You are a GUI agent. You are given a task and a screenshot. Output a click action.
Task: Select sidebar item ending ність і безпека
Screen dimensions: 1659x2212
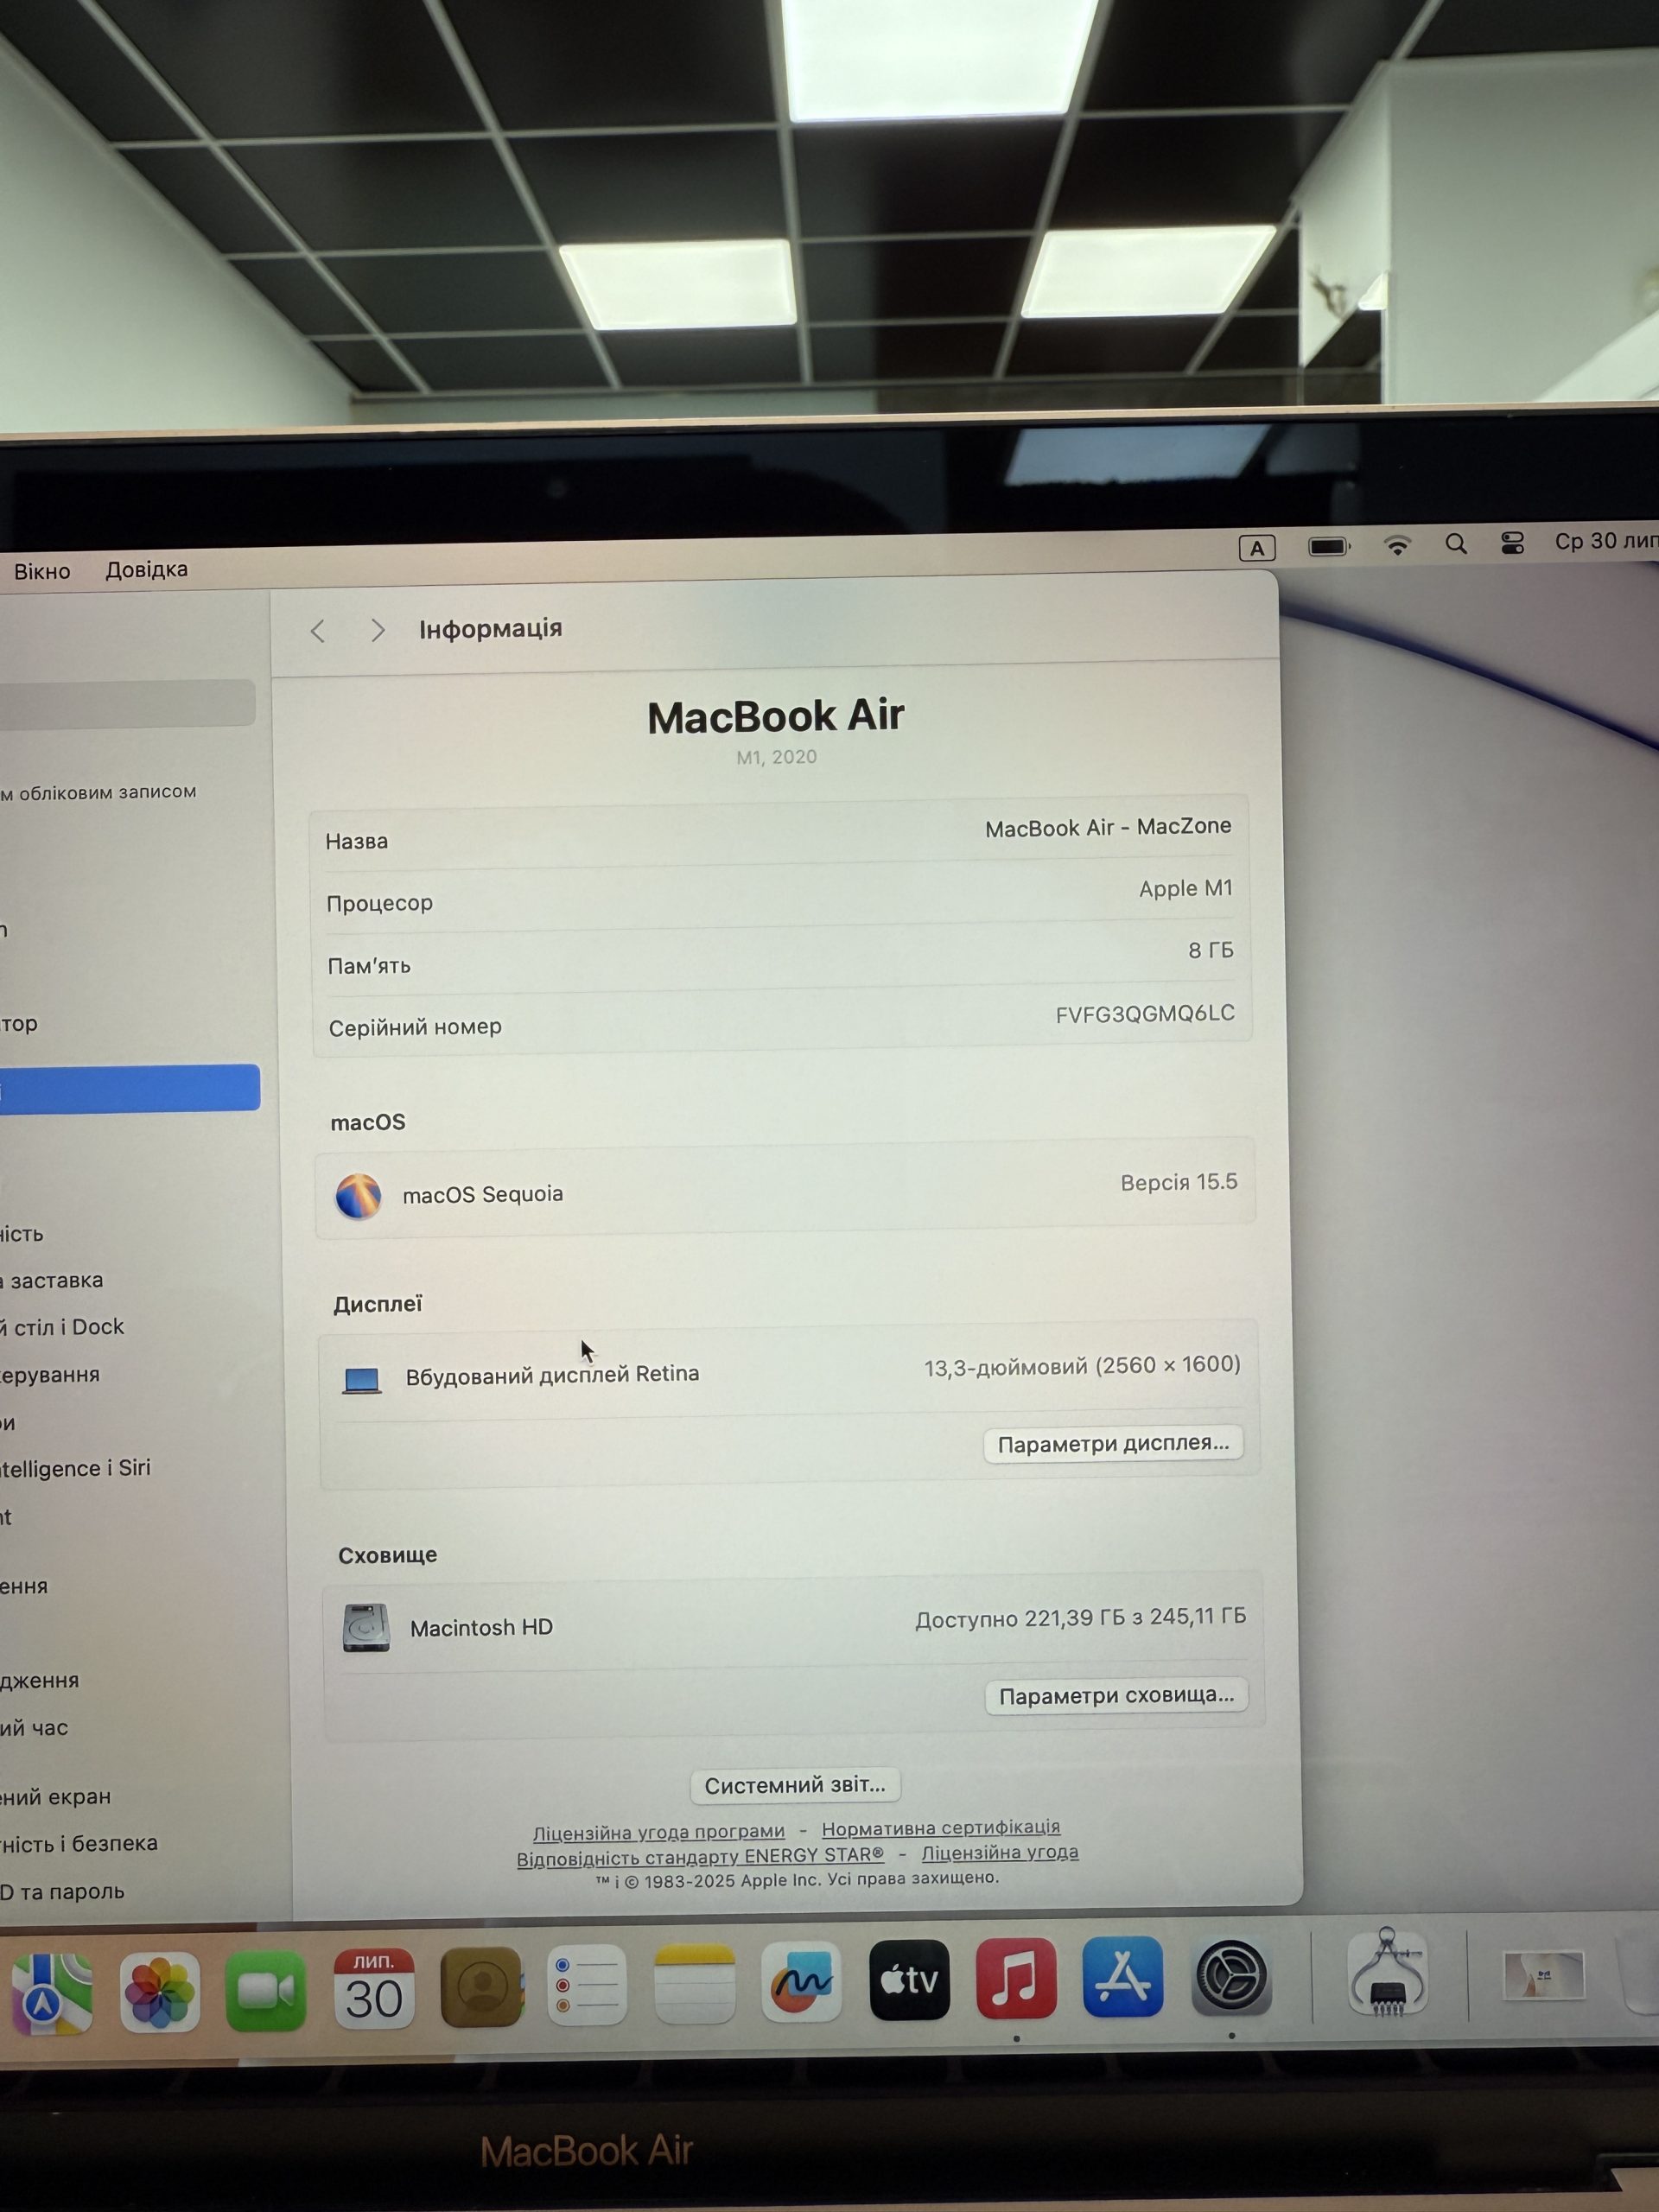79,1843
